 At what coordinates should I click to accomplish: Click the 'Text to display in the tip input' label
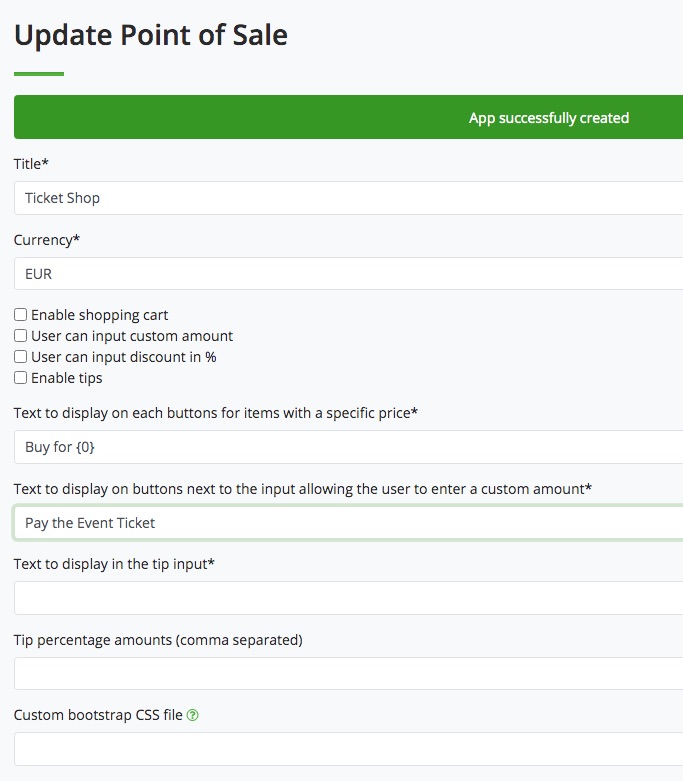[114, 564]
